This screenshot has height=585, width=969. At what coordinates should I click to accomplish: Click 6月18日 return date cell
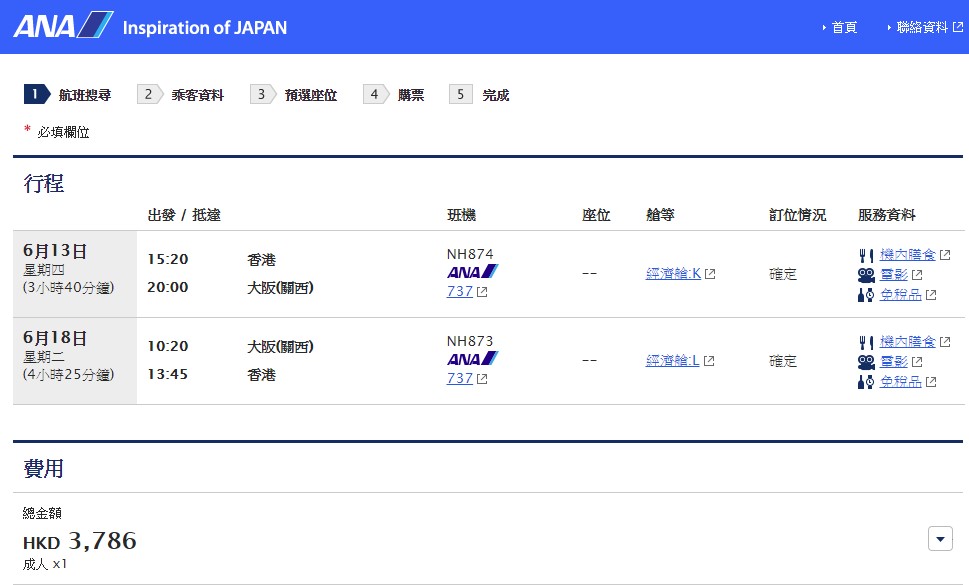75,361
